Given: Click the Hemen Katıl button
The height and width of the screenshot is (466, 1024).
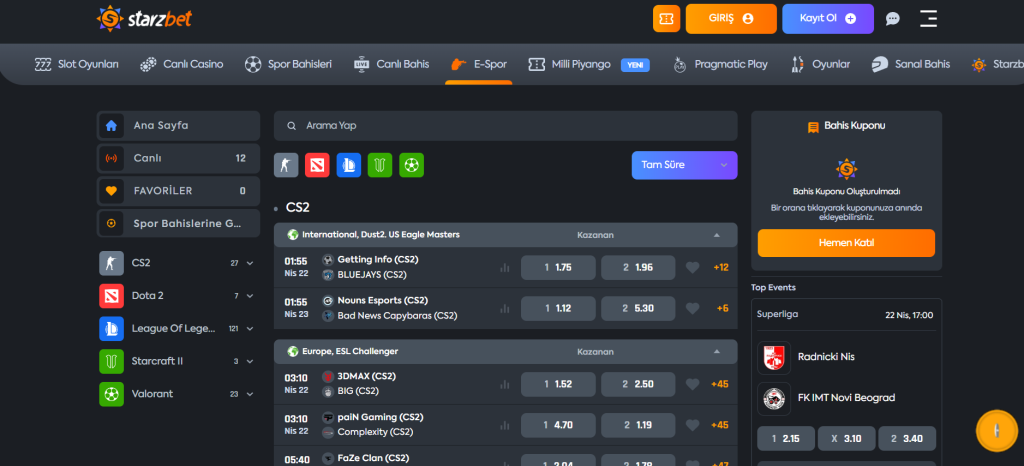Looking at the screenshot, I should pos(846,243).
